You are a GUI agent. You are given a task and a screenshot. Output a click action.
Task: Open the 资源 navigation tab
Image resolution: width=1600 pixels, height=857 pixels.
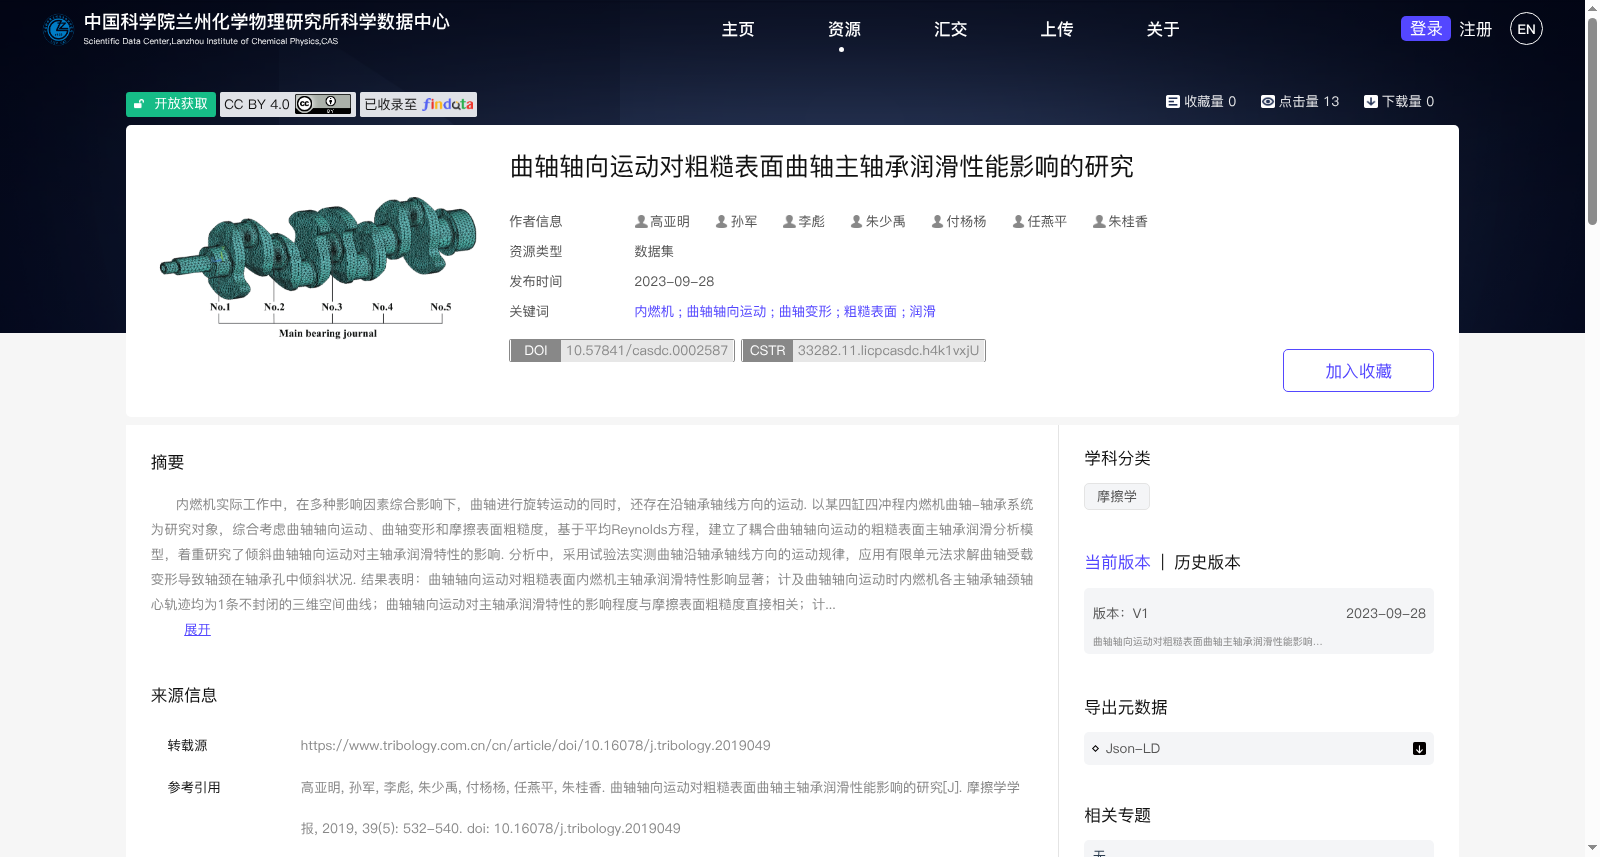844,29
